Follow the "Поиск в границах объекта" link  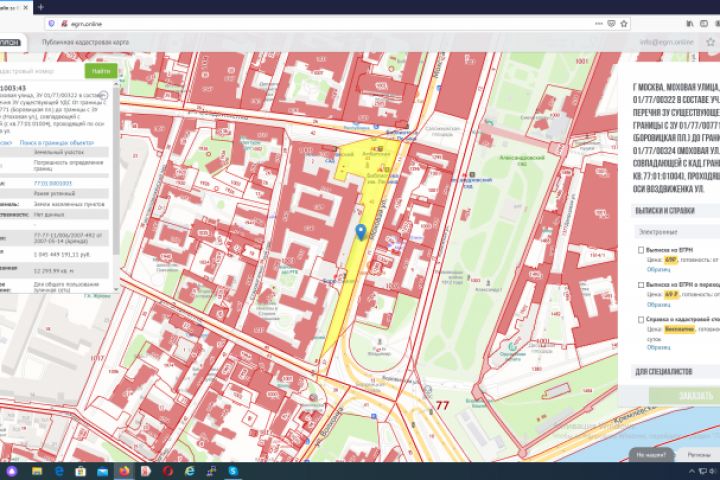pyautogui.click(x=56, y=143)
